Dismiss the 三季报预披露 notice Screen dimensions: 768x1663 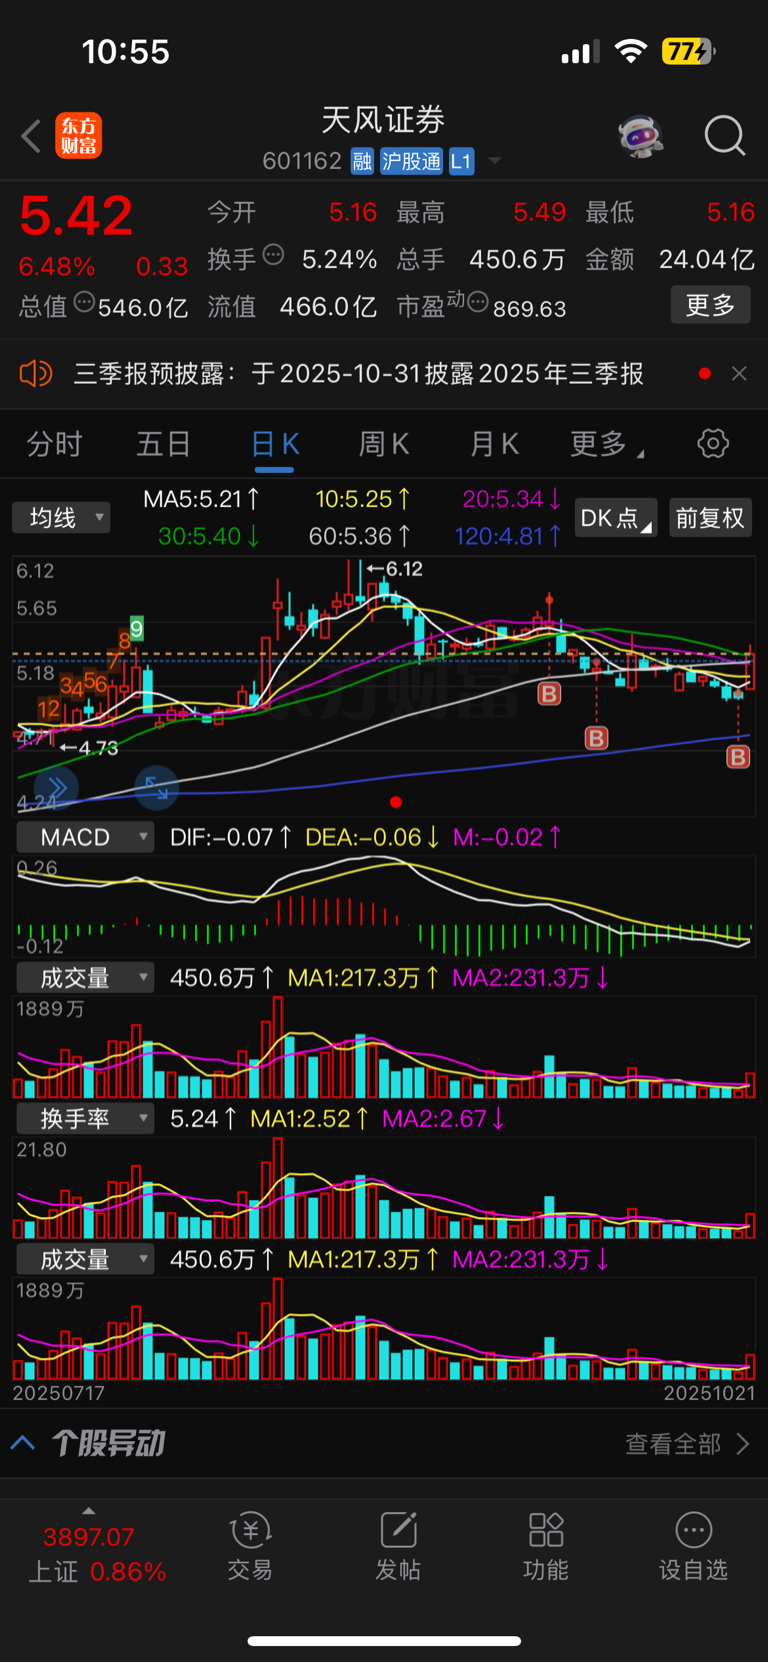click(x=739, y=373)
